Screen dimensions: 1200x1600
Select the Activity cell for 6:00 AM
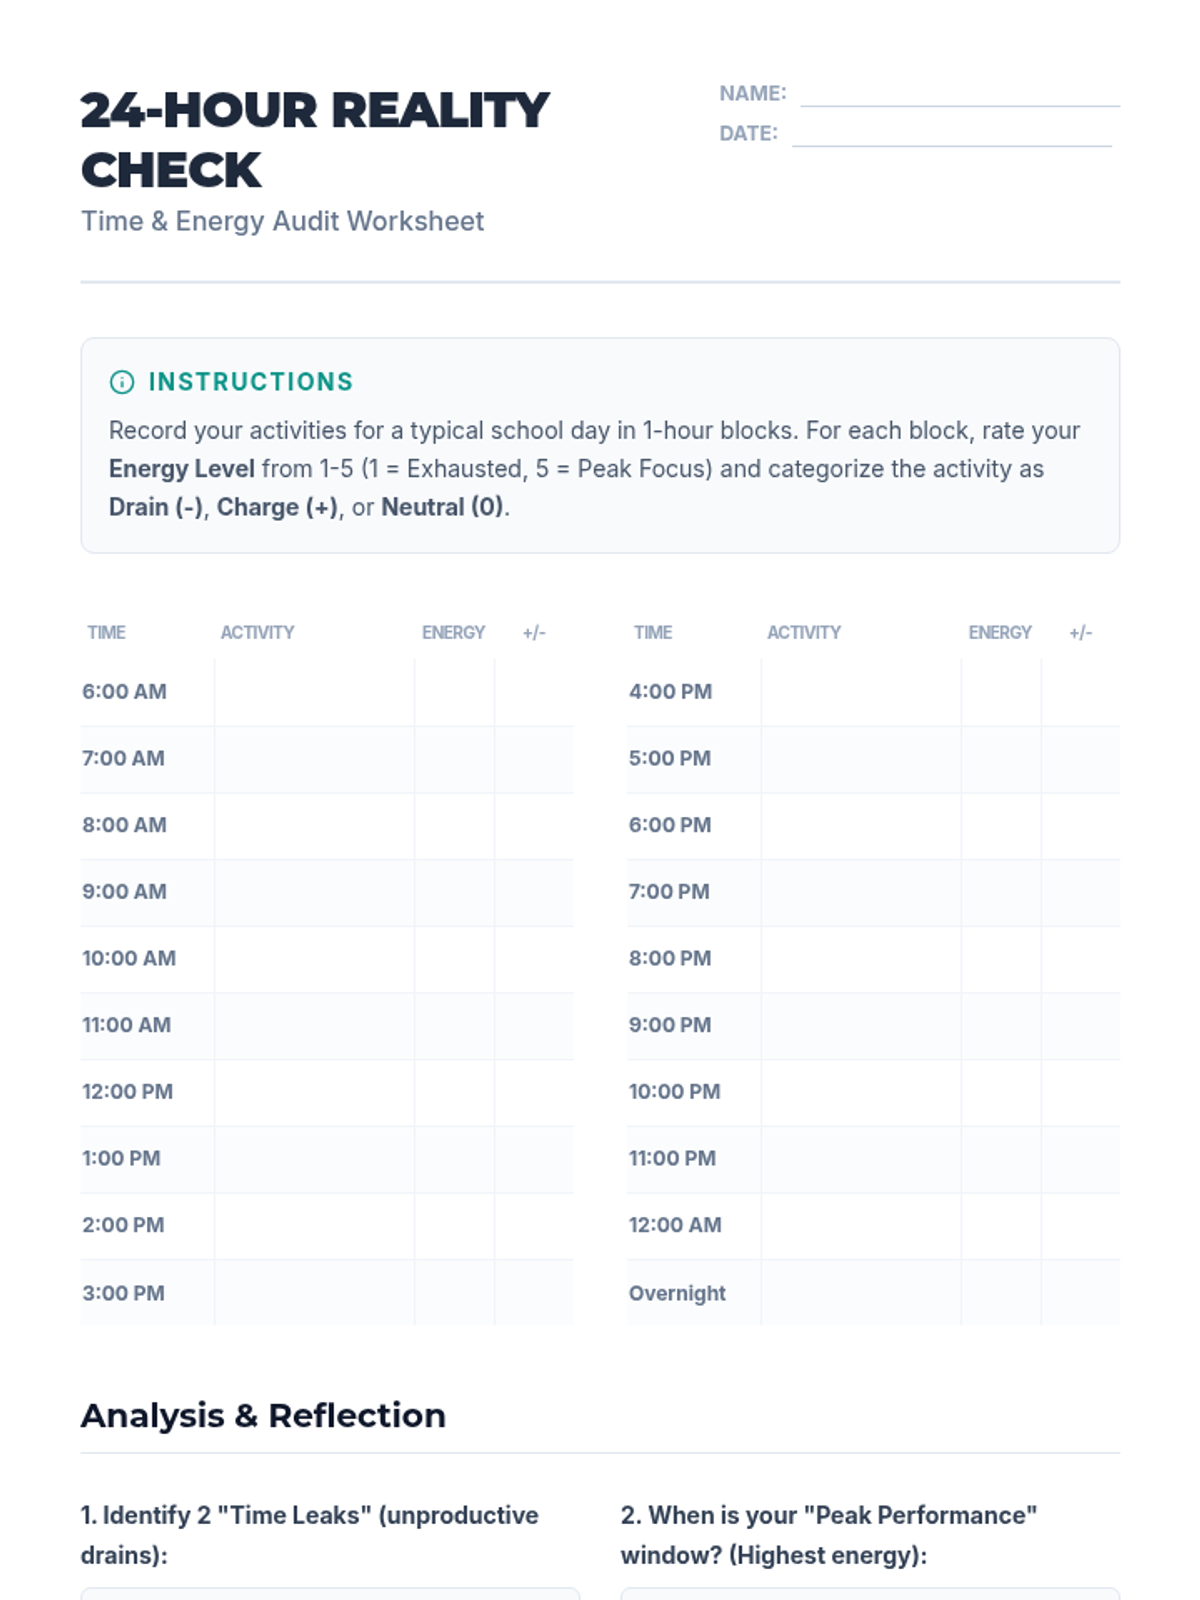click(x=314, y=692)
